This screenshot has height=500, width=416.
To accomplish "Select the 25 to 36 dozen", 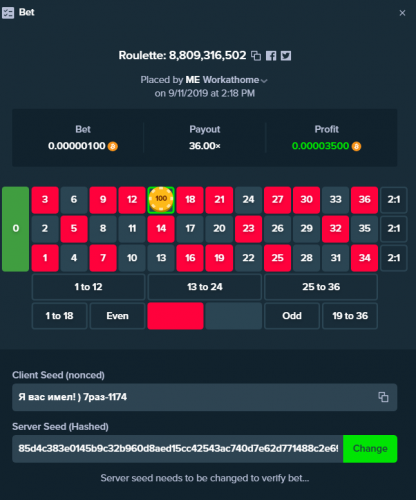I will pyautogui.click(x=321, y=287).
